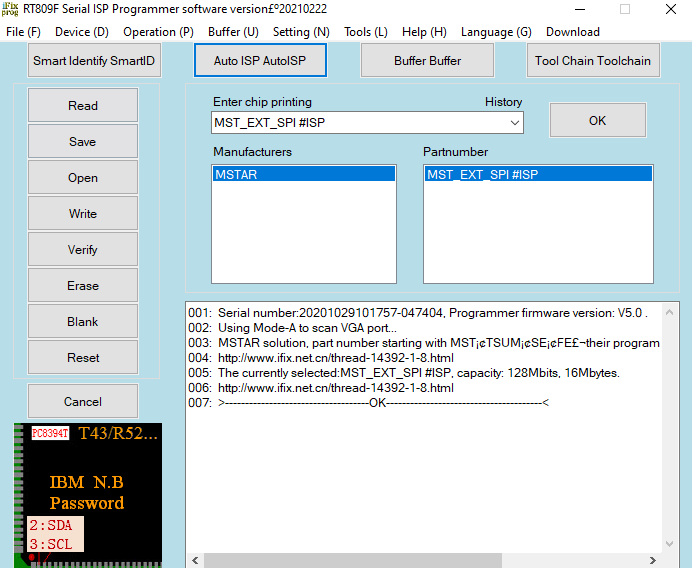The image size is (692, 568).
Task: Click the Tool Chain Toolchain button
Action: click(593, 60)
